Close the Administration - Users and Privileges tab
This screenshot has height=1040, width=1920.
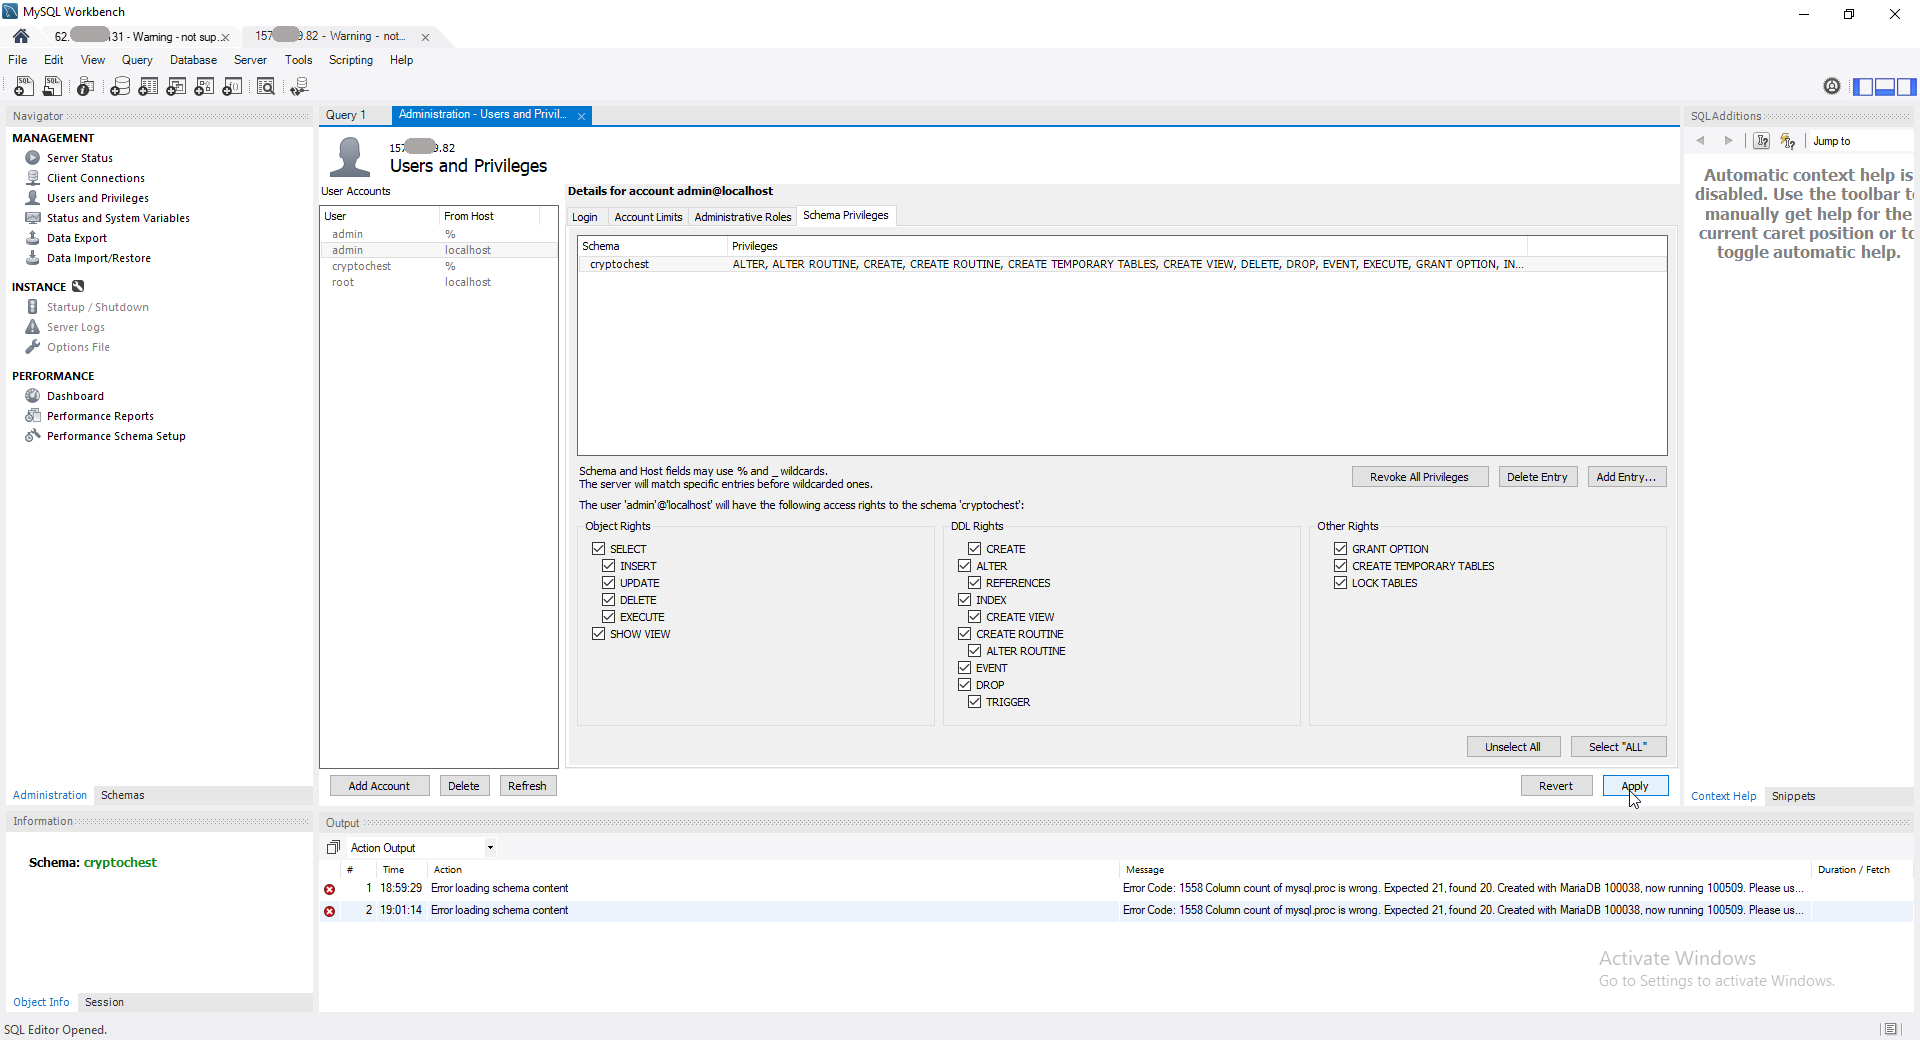point(581,116)
